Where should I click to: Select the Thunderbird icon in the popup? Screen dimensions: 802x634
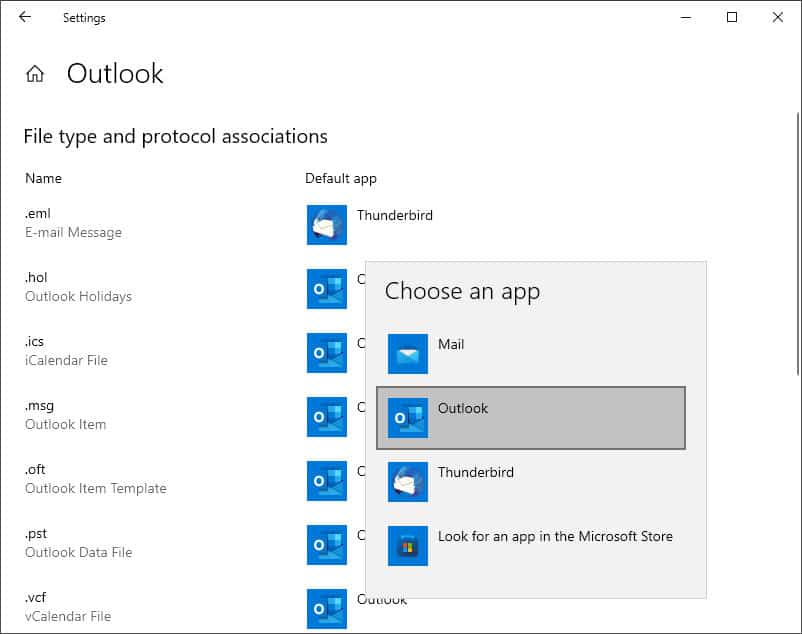tap(408, 482)
